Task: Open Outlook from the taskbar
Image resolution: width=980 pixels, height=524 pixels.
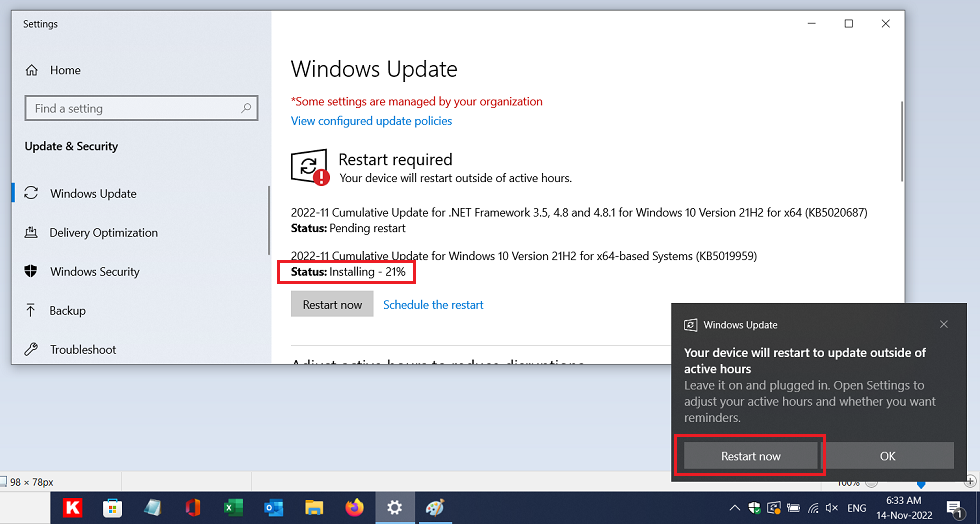Action: point(274,508)
